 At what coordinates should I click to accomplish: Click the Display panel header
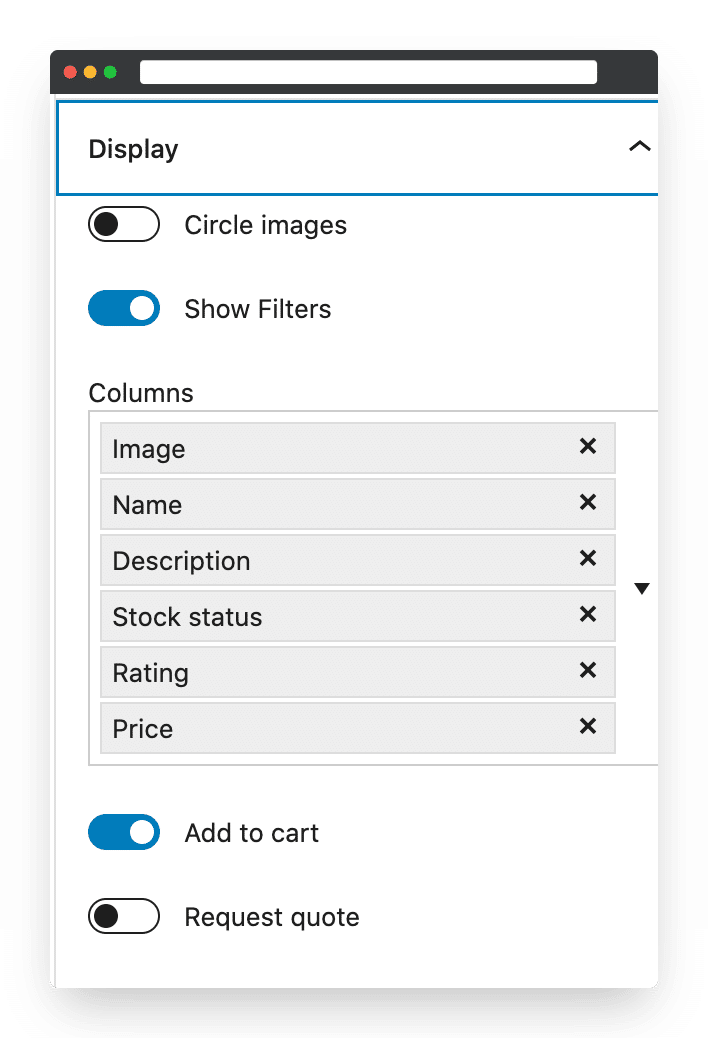[357, 148]
